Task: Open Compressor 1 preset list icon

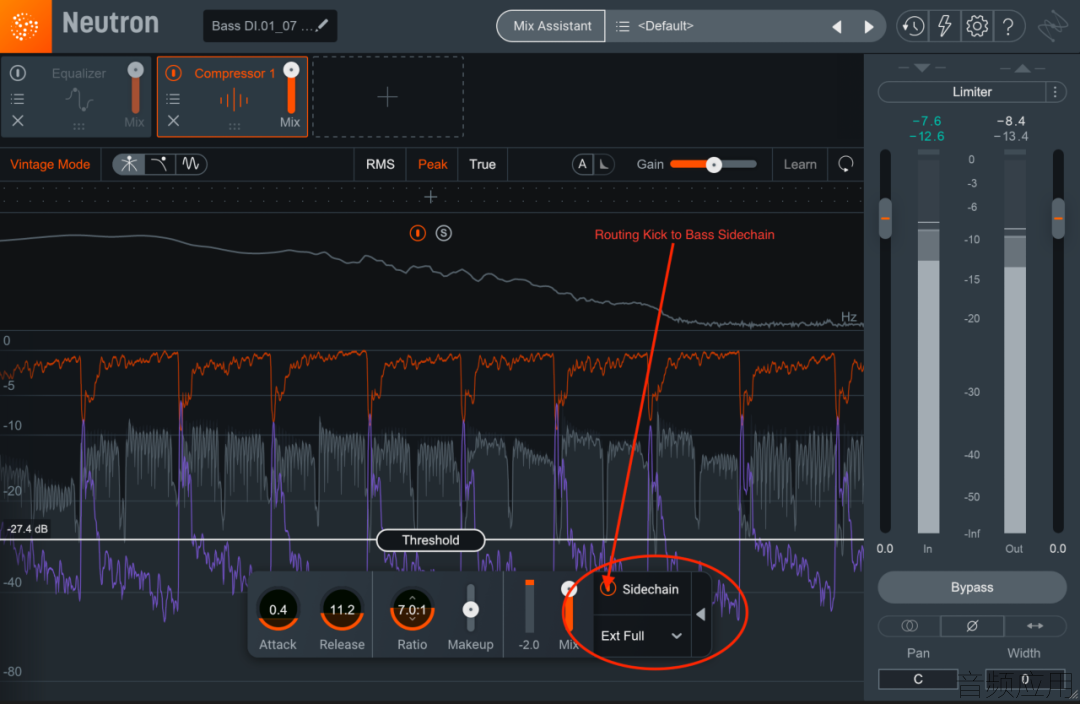Action: coord(174,99)
